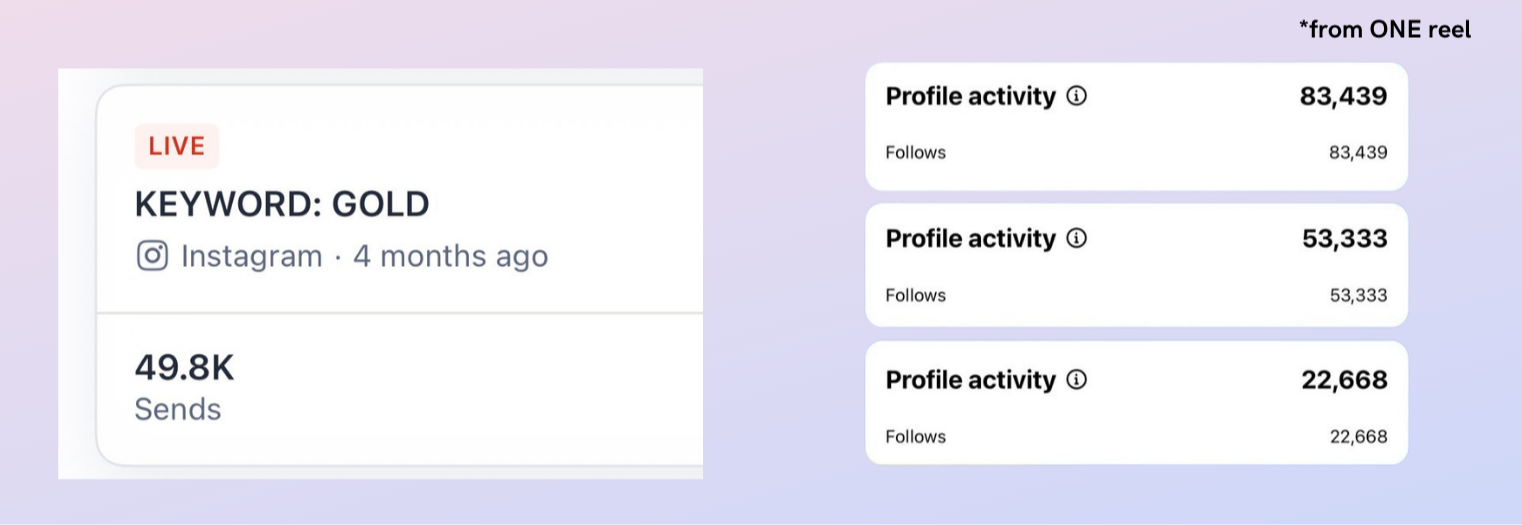This screenshot has height=525, width=1522.
Task: Select the 49.8K sends figure
Action: pyautogui.click(x=184, y=368)
